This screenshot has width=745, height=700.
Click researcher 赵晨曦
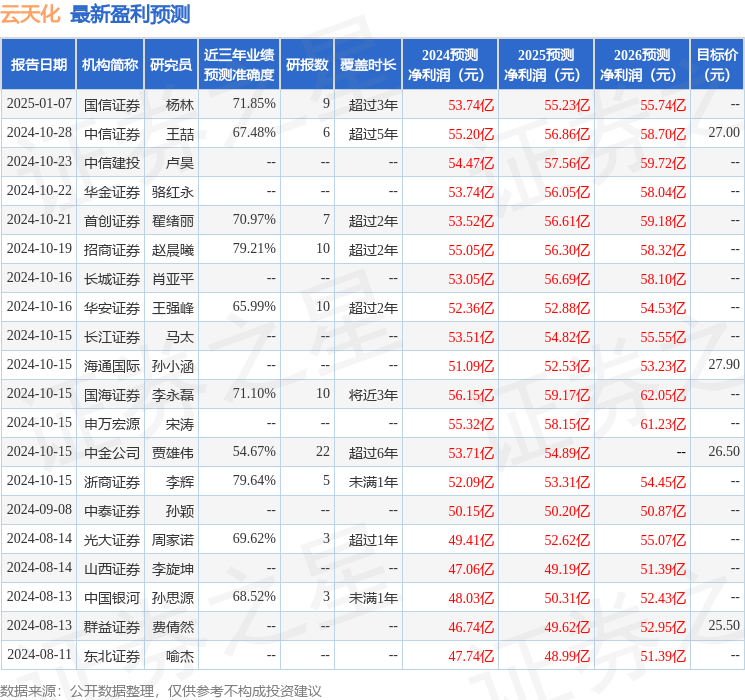173,250
